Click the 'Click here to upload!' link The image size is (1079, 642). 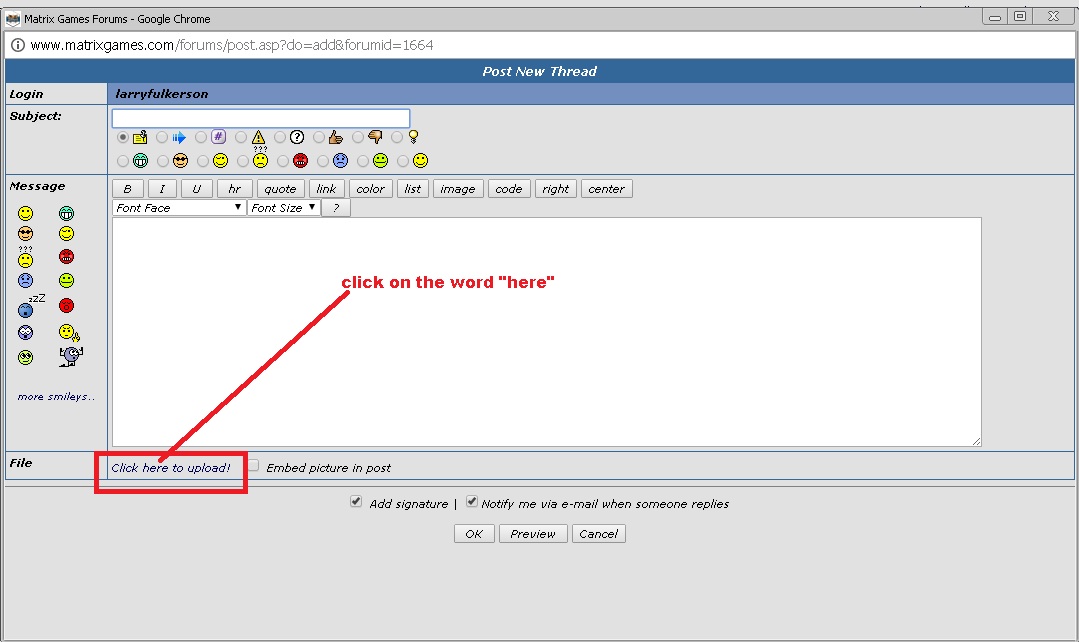tap(171, 468)
